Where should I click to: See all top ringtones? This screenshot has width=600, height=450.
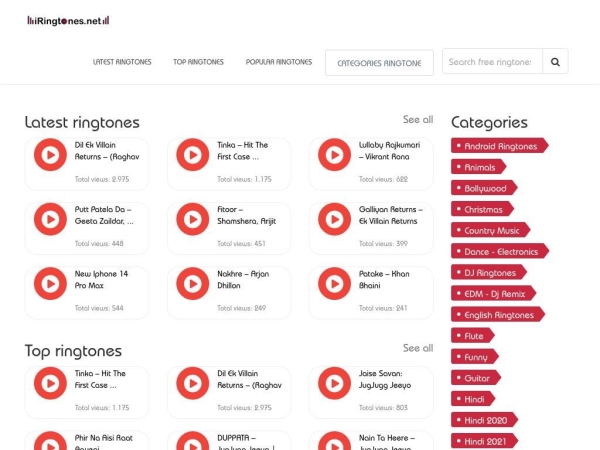pyautogui.click(x=418, y=348)
